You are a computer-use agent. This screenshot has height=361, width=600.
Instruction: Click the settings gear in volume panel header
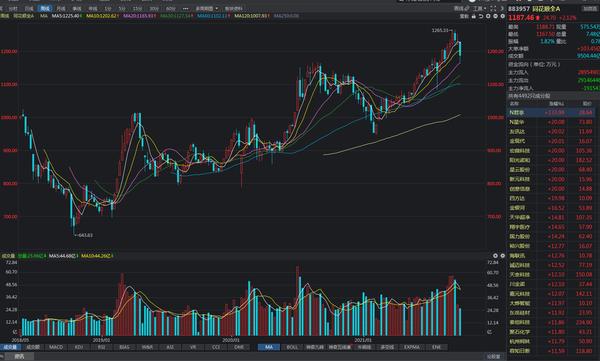pos(495,255)
